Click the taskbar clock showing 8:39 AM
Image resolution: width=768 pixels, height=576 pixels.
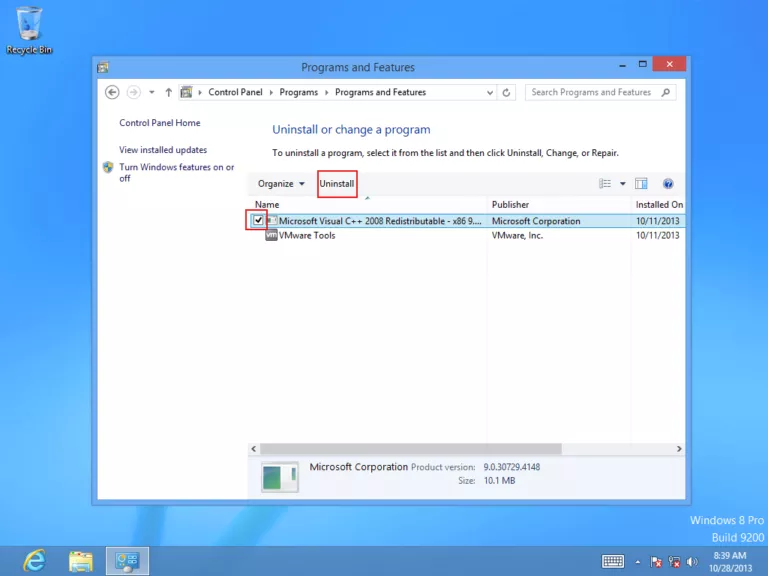tap(730, 561)
